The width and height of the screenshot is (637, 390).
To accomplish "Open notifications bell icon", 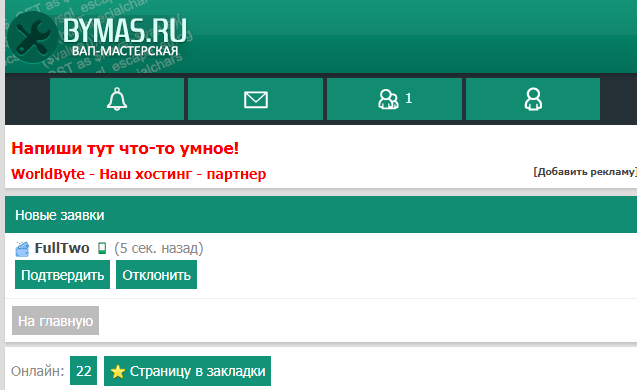I will [117, 99].
